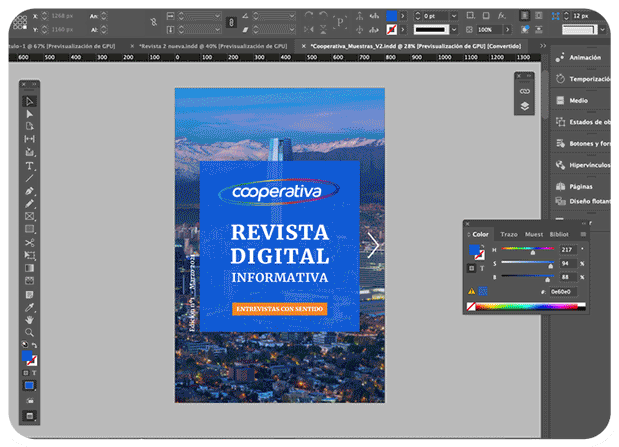Select the Gap tool
This screenshot has height=447, width=619.
click(x=29, y=139)
